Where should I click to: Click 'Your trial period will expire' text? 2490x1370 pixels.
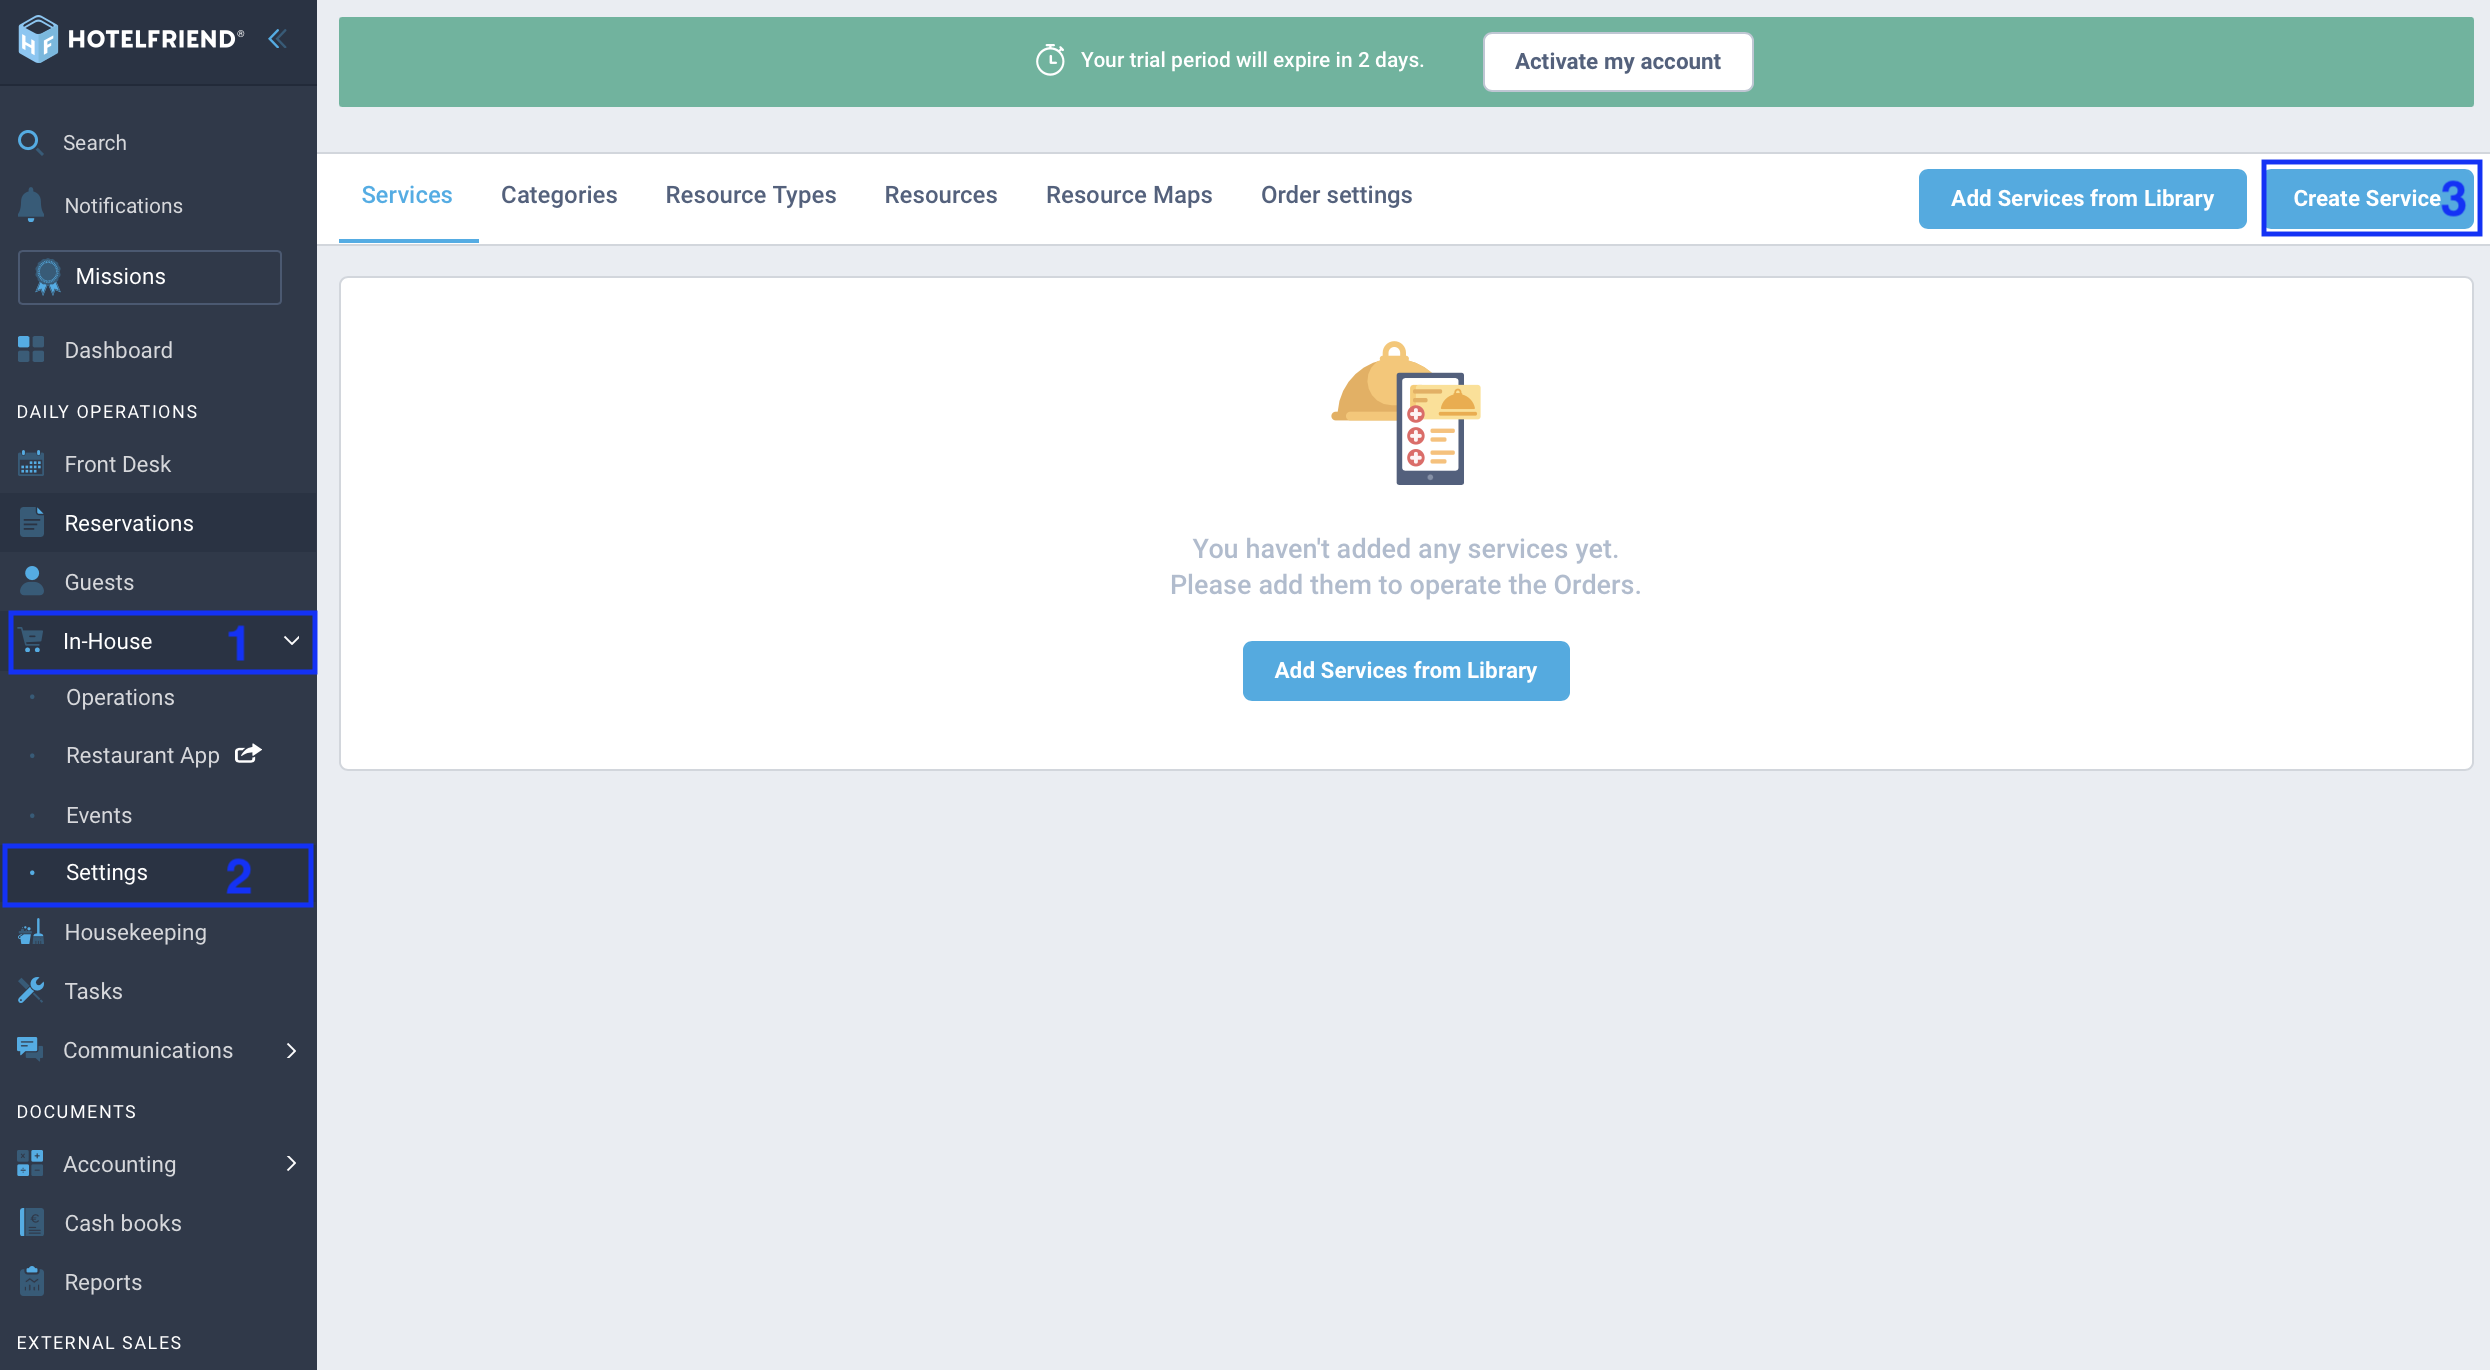coord(1252,60)
